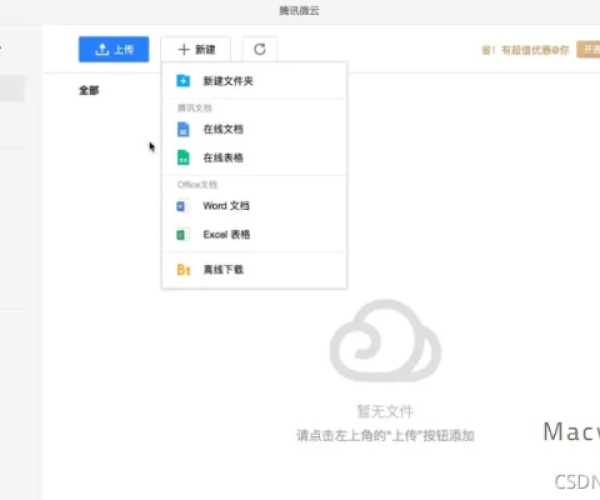Click the Word document icon
The height and width of the screenshot is (500, 600).
click(x=183, y=206)
